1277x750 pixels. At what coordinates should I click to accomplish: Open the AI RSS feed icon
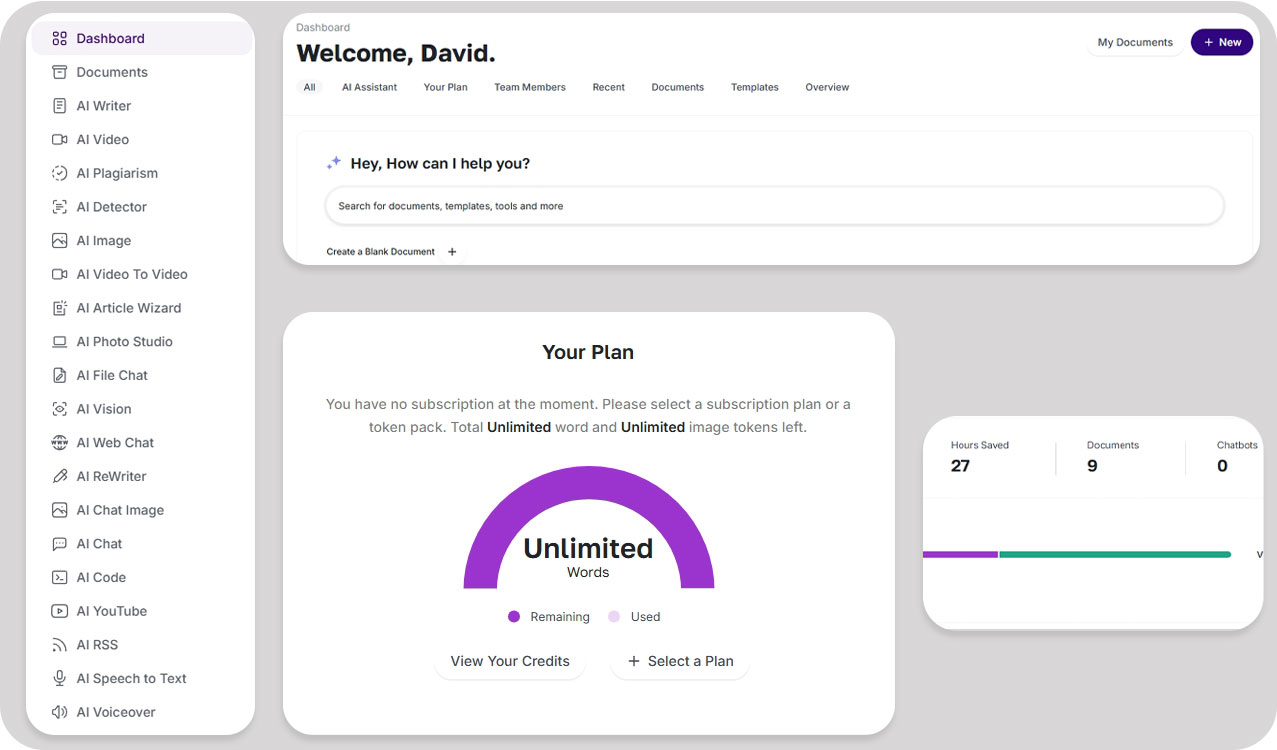click(x=59, y=645)
